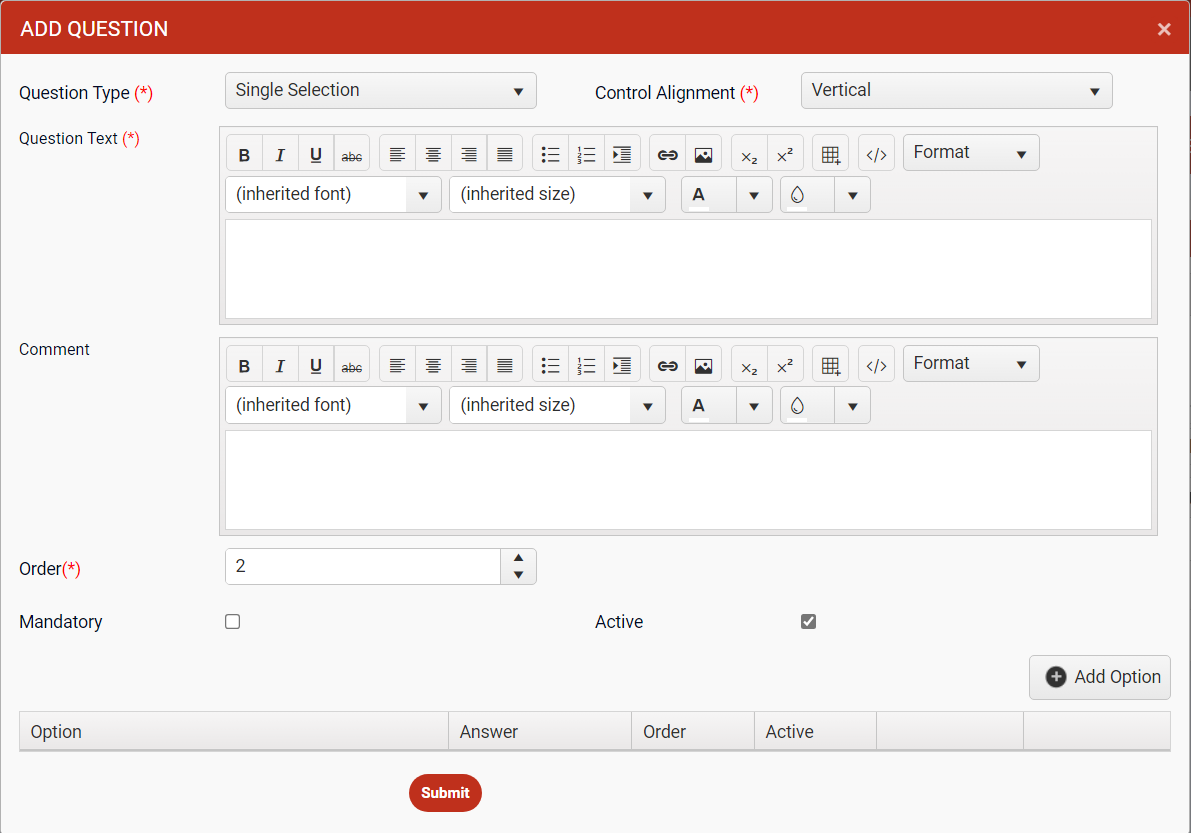
Task: Open the Question Type dropdown
Action: point(380,91)
